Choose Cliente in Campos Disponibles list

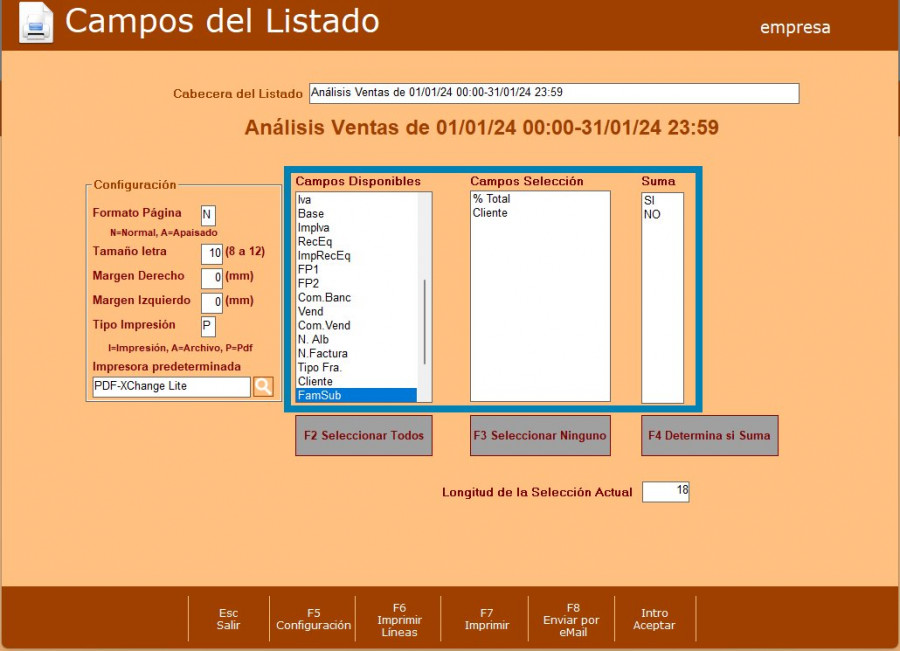click(x=356, y=382)
